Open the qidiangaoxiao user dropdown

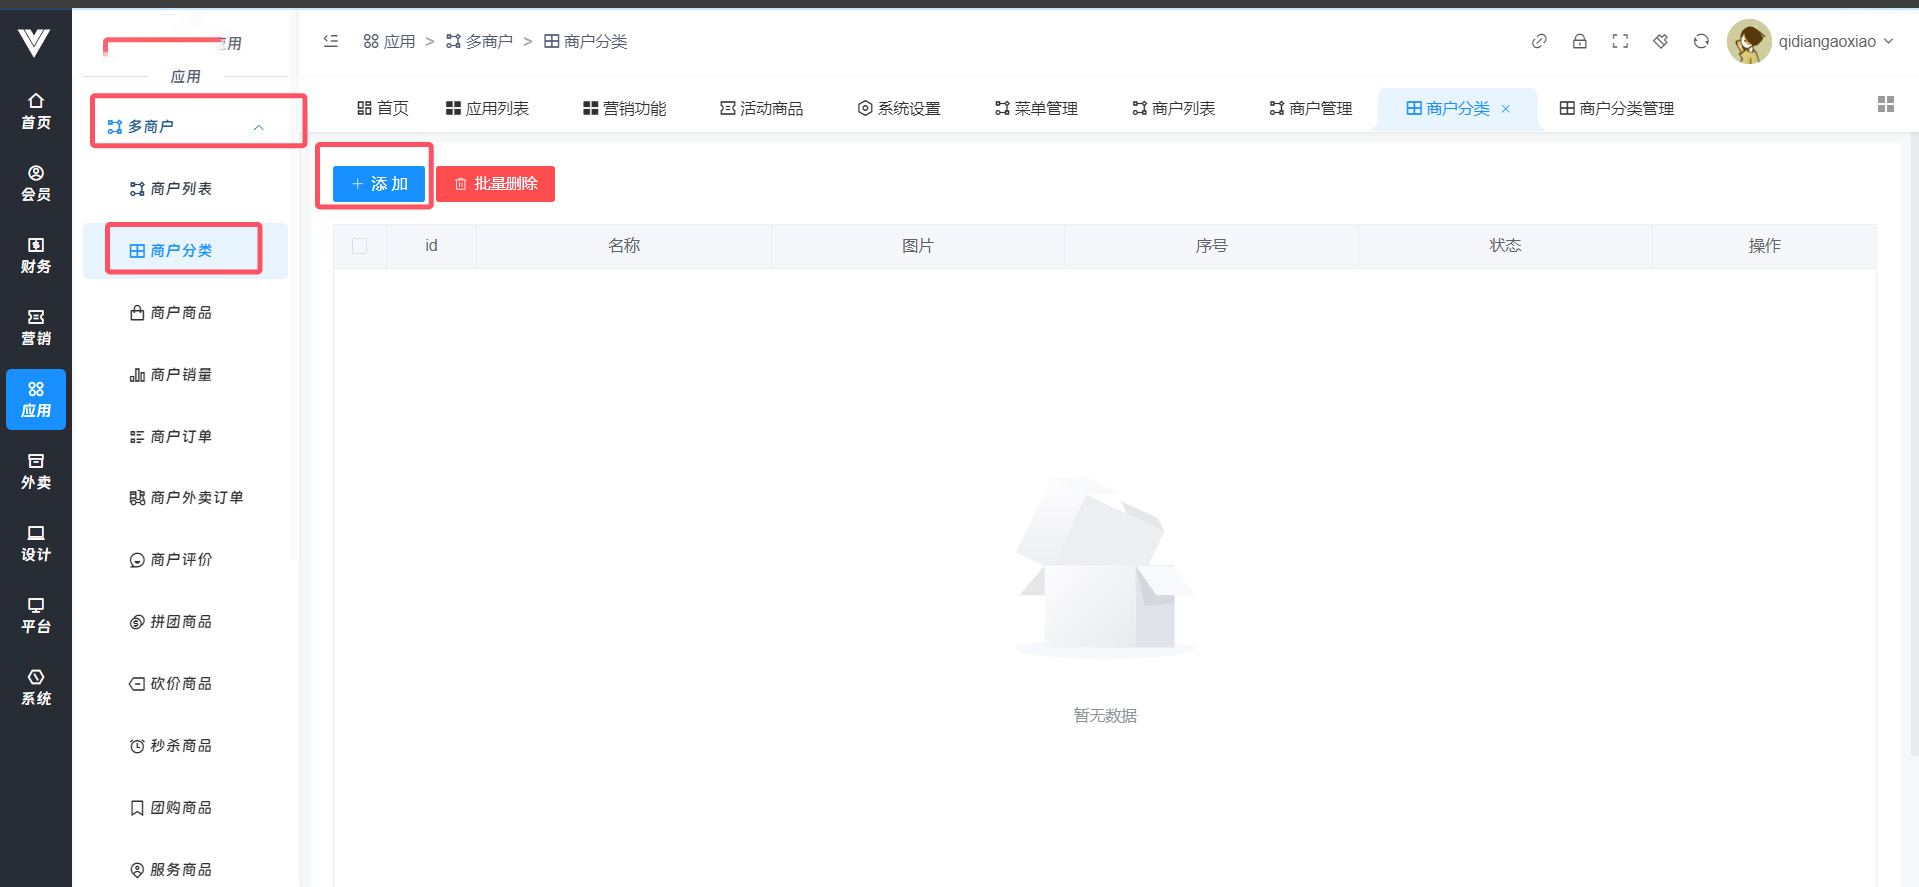tap(1835, 42)
